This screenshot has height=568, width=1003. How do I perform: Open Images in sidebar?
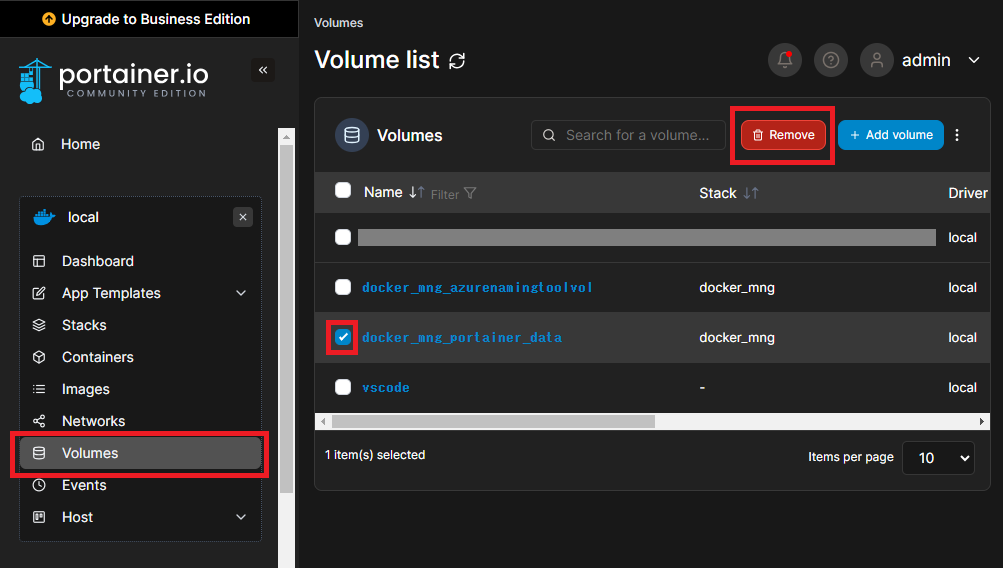[140, 389]
